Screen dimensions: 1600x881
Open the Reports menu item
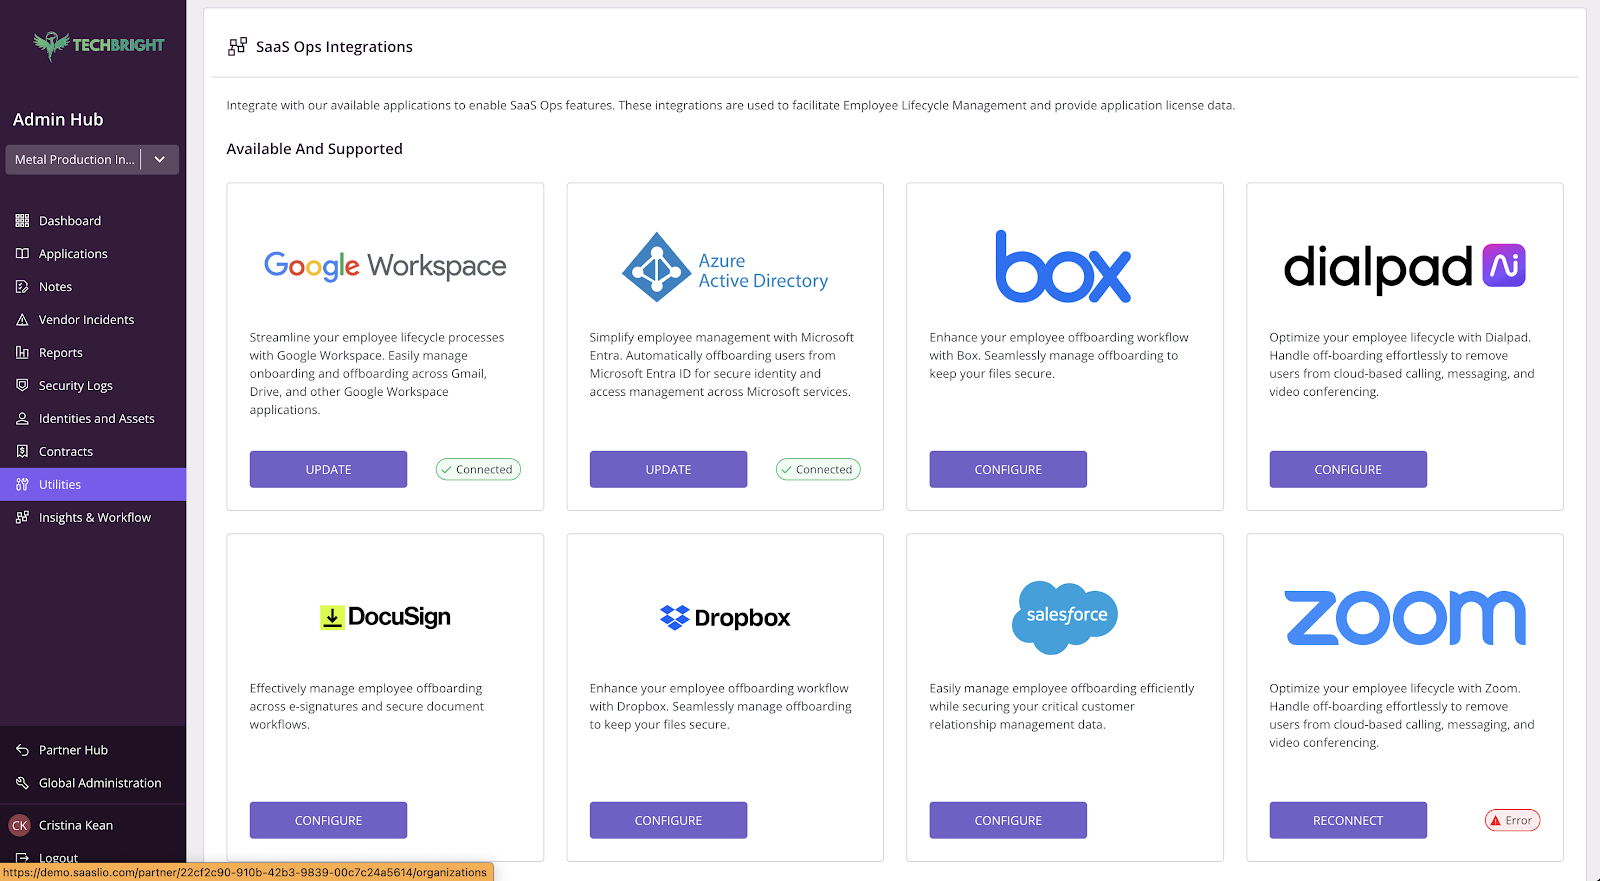click(x=93, y=353)
